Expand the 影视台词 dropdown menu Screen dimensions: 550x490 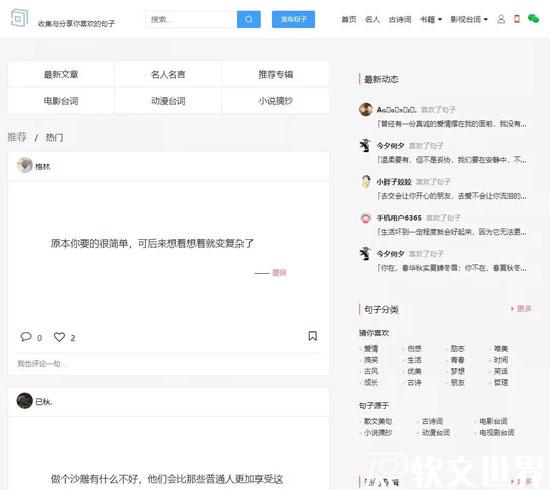pos(469,19)
